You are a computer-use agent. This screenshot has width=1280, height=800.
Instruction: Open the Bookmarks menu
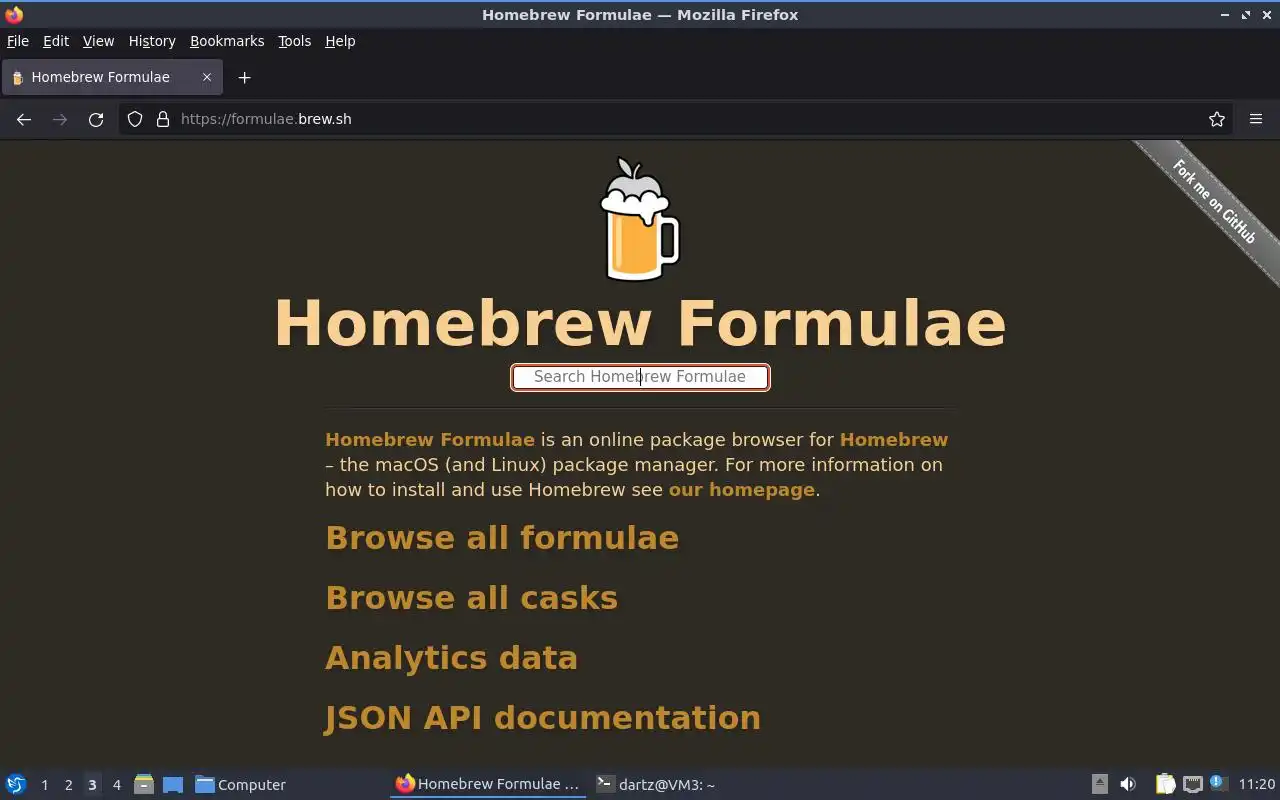[x=227, y=41]
